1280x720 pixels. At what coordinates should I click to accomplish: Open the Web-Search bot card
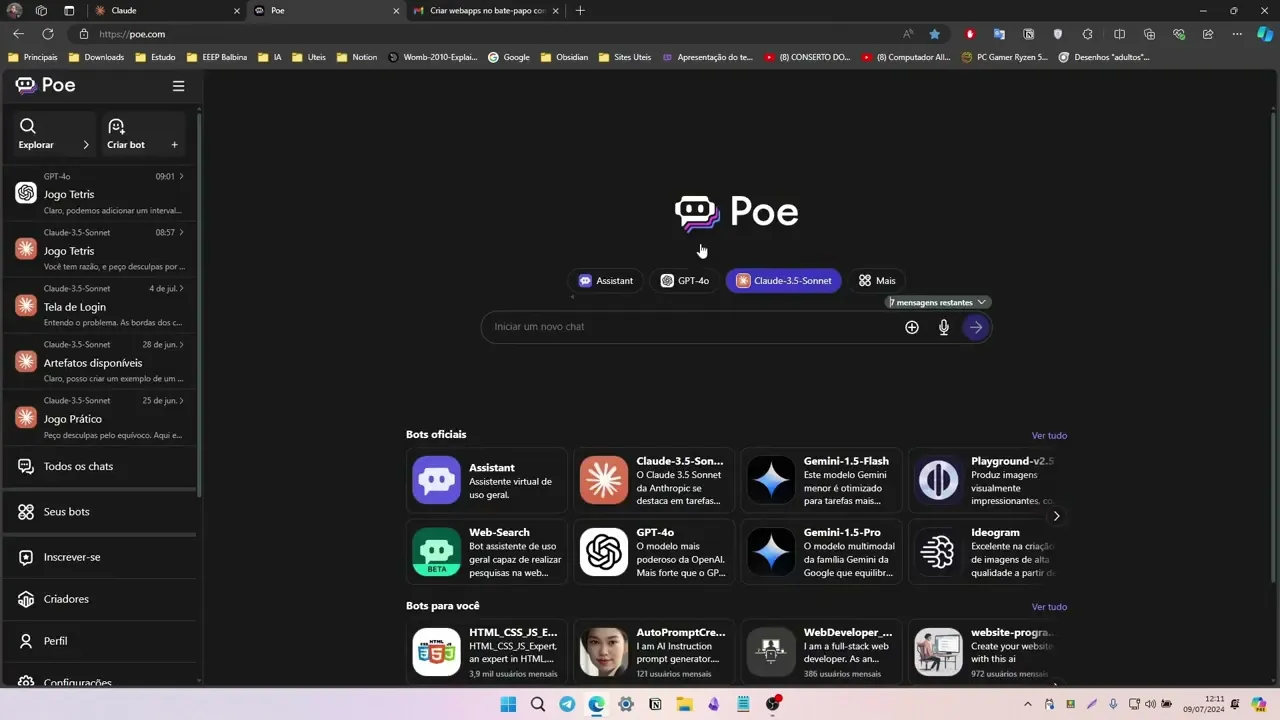point(487,551)
